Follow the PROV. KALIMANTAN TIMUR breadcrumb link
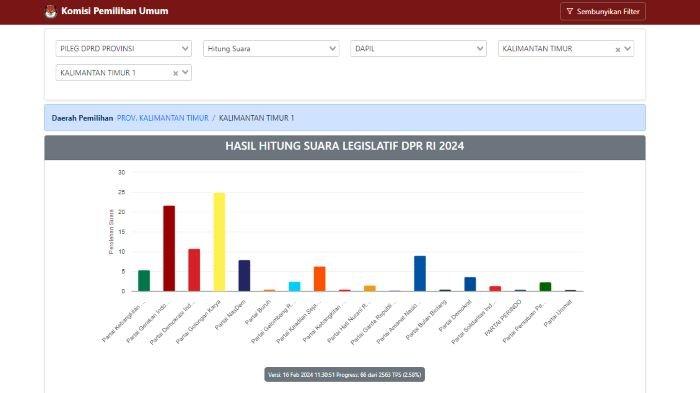700x393 pixels. [x=162, y=118]
